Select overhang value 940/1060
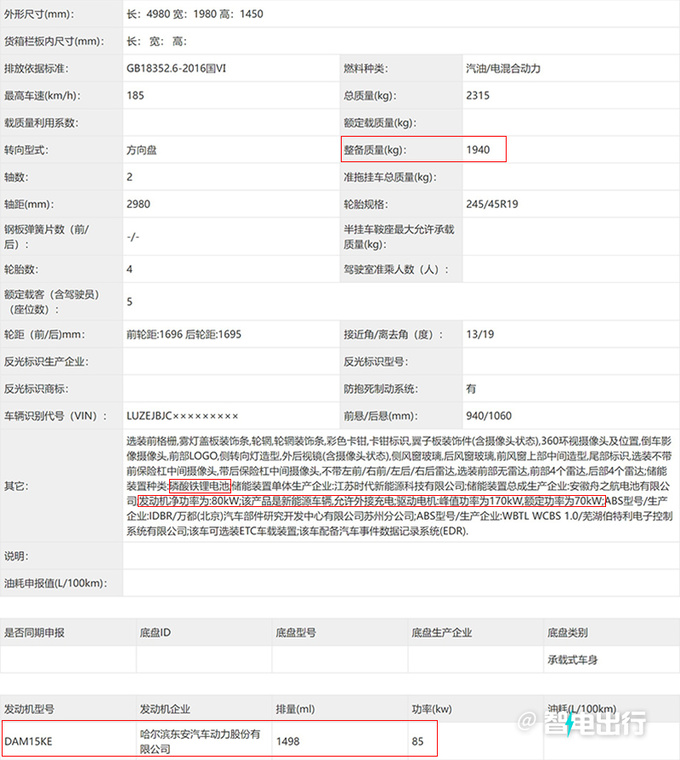Screen dimensions: 680x760 tap(489, 416)
